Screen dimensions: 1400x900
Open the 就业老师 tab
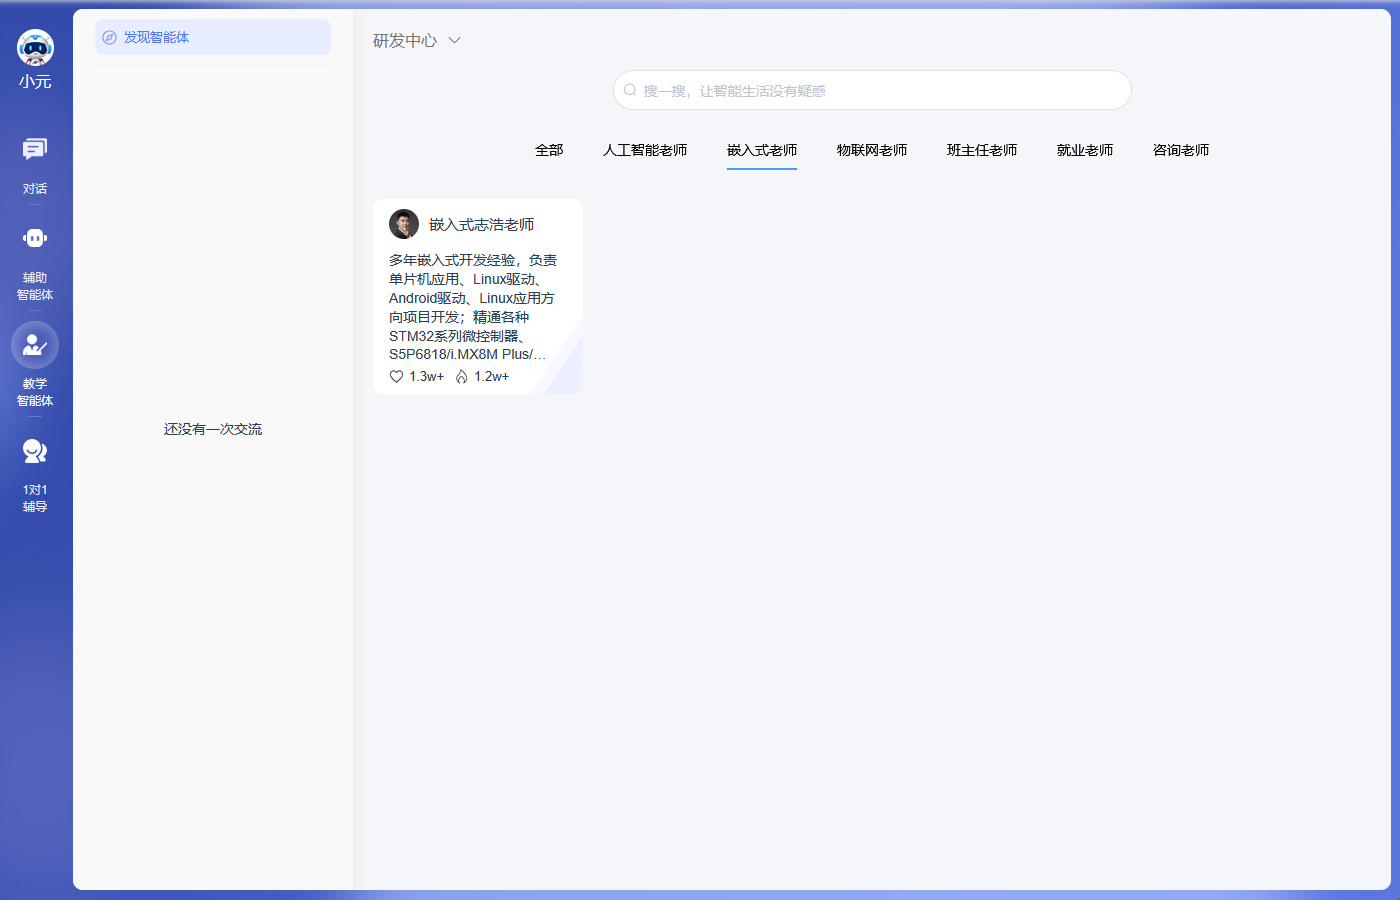point(1085,150)
